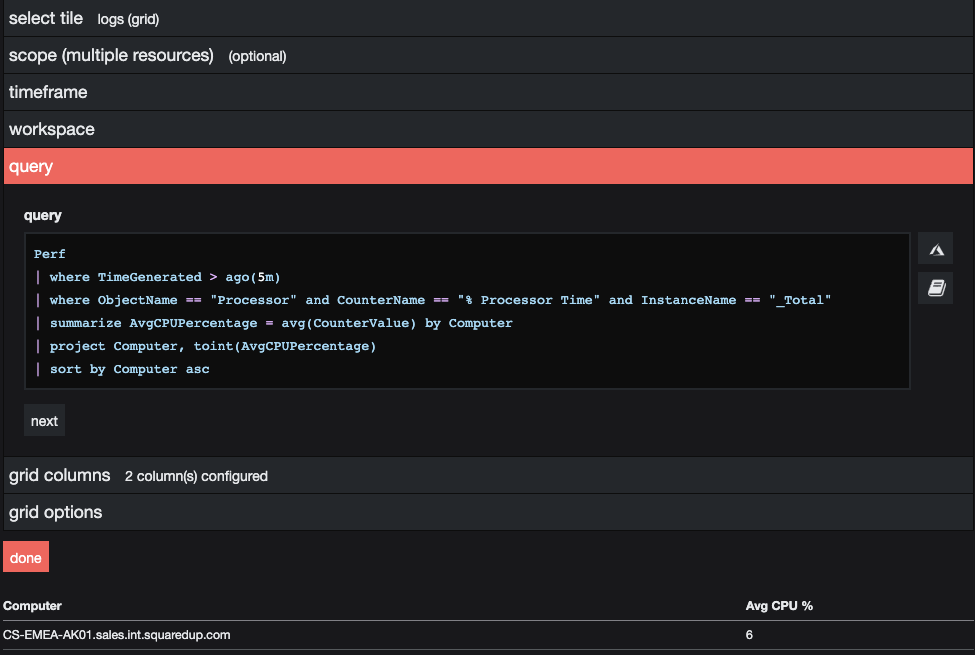Collapse the highlighted query section
Image resolution: width=975 pixels, height=655 pixels.
(30, 166)
